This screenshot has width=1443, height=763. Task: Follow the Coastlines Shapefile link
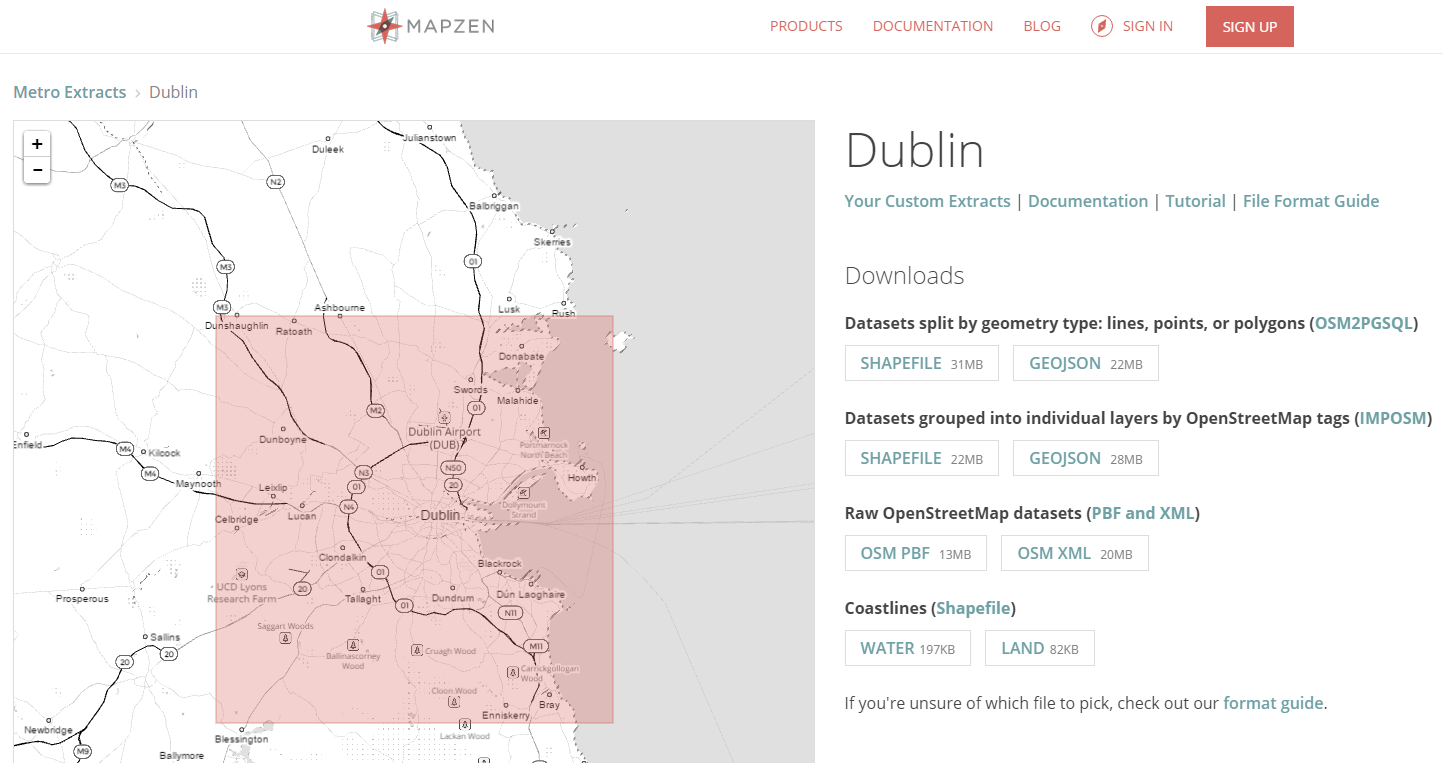click(974, 608)
